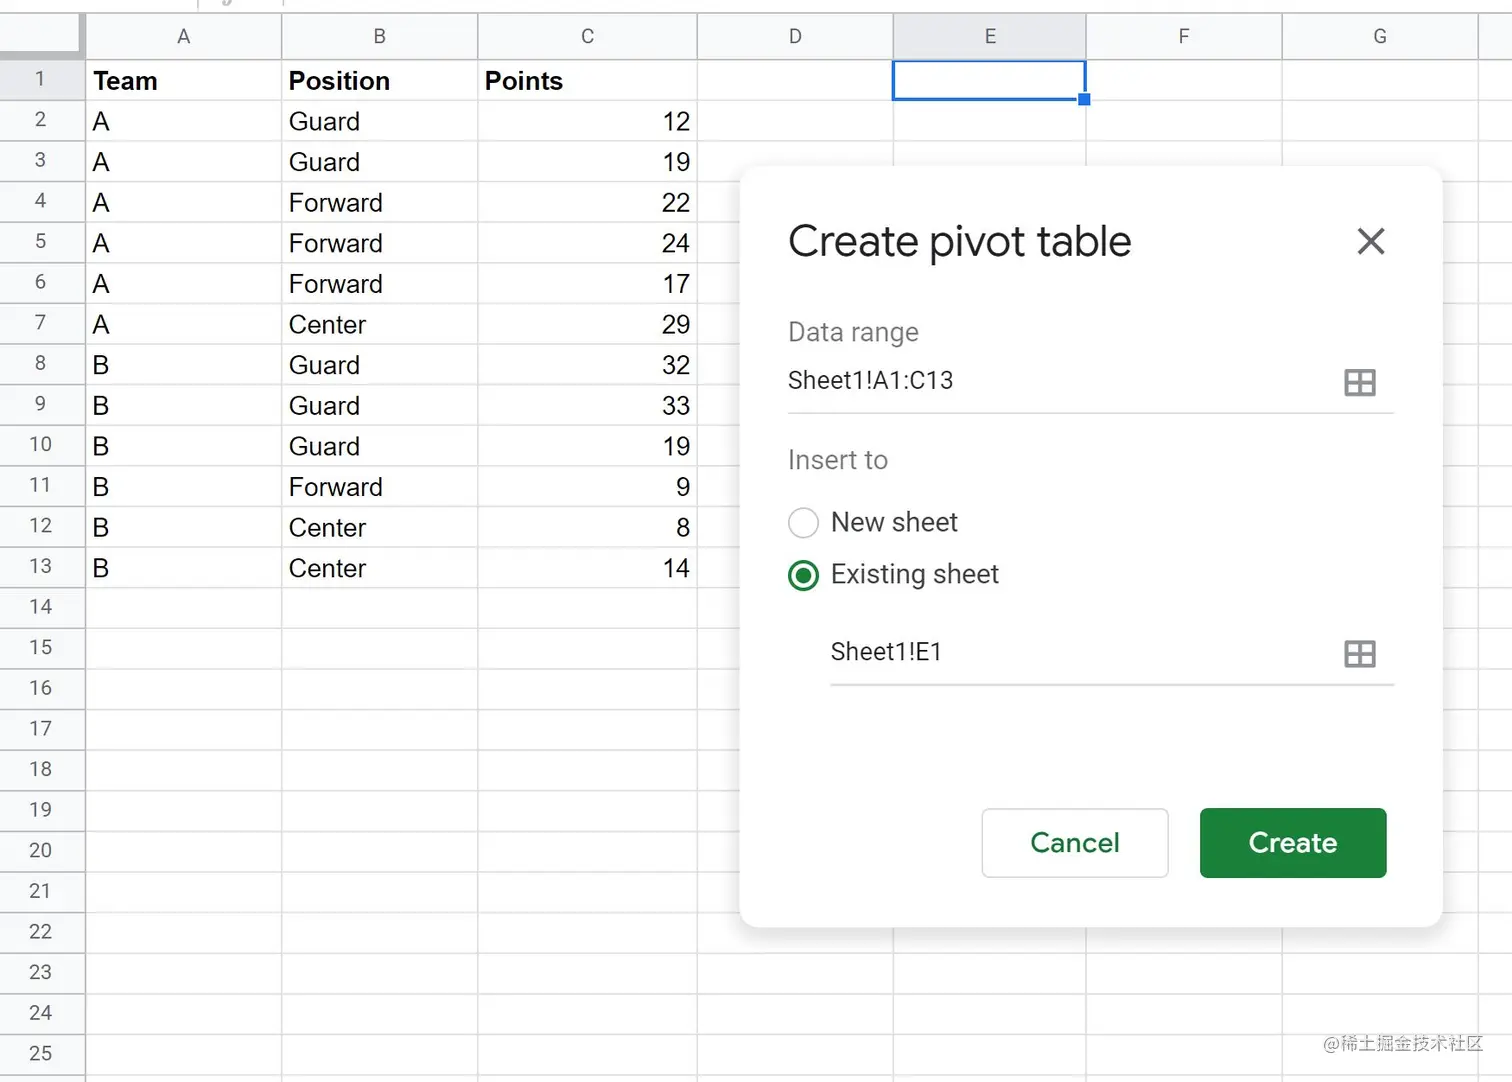Click Forward cell in row 11
This screenshot has height=1082, width=1512.
(x=379, y=487)
